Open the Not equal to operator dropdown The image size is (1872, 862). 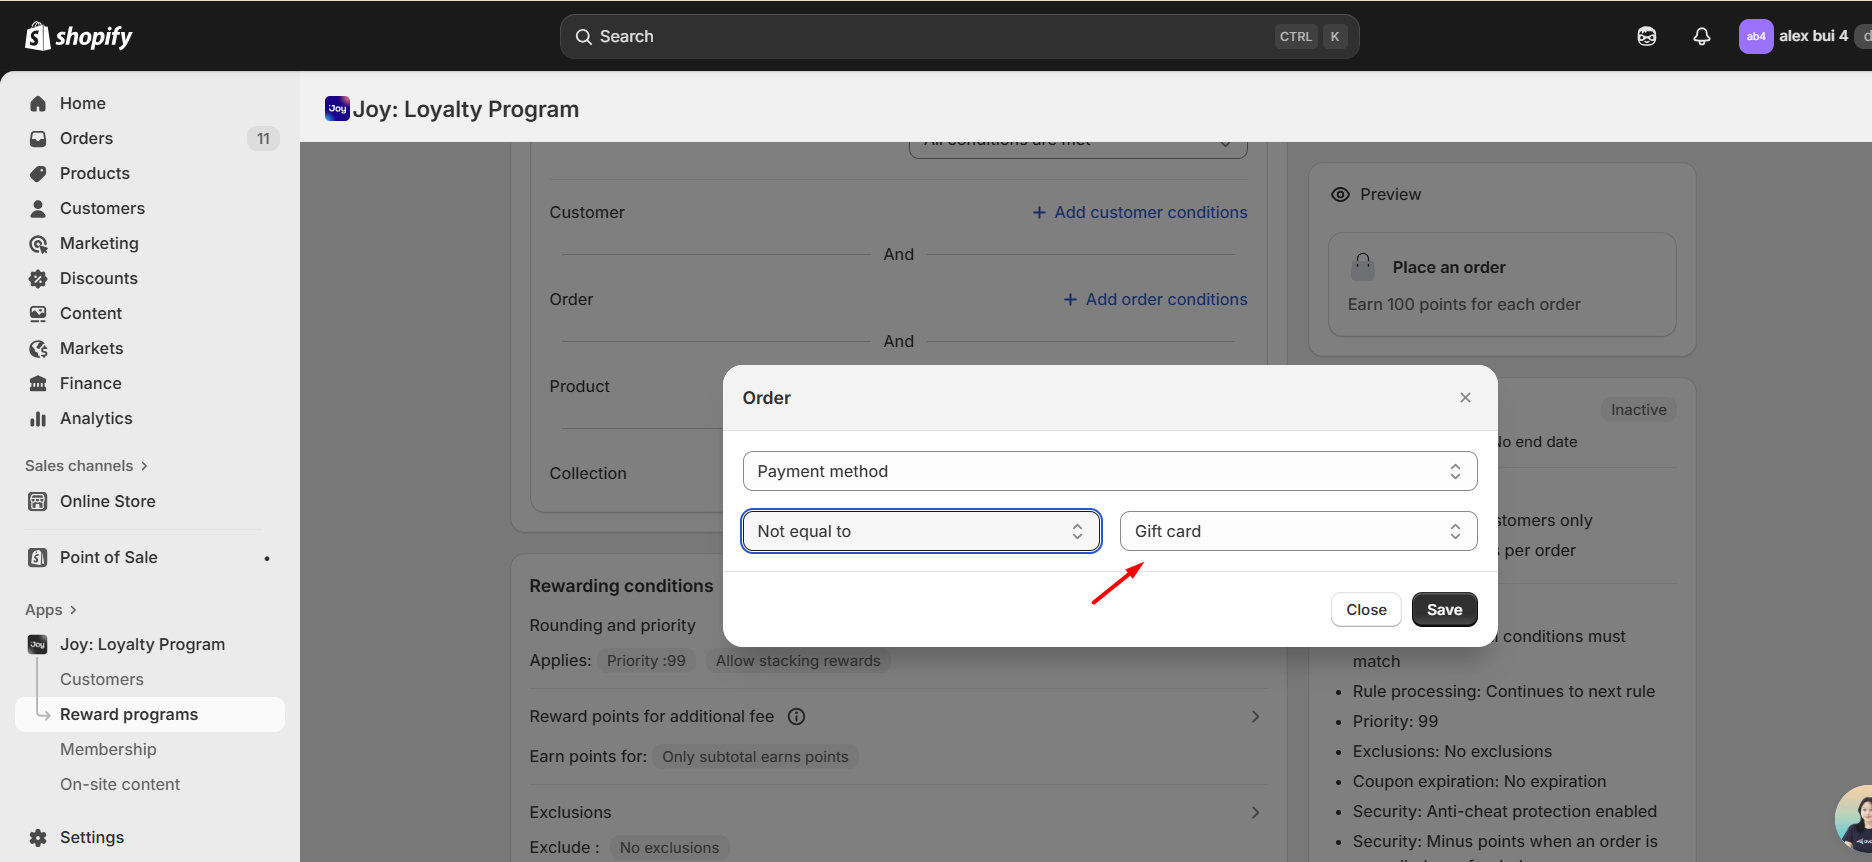tap(921, 531)
